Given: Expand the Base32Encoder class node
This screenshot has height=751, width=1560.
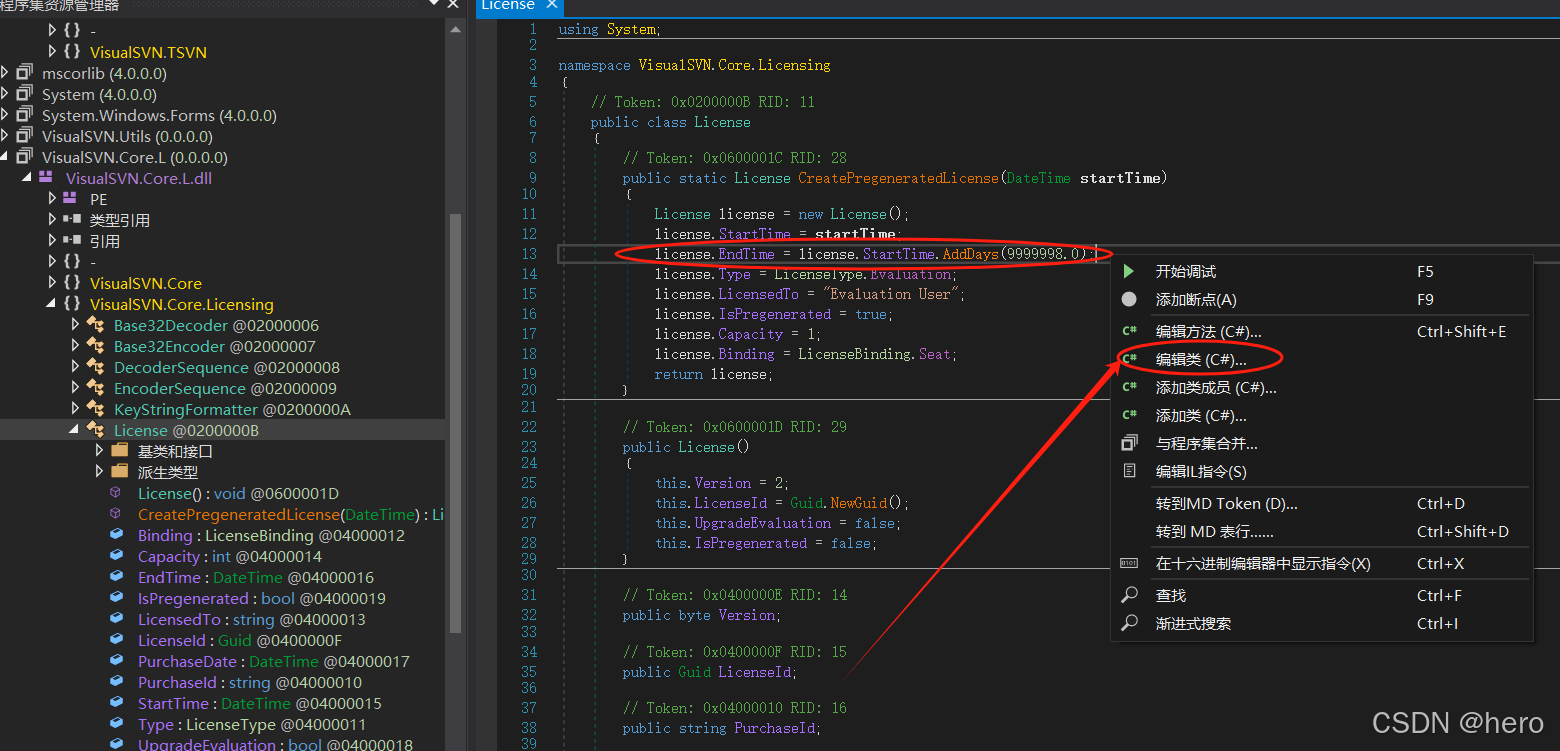Looking at the screenshot, I should point(76,346).
